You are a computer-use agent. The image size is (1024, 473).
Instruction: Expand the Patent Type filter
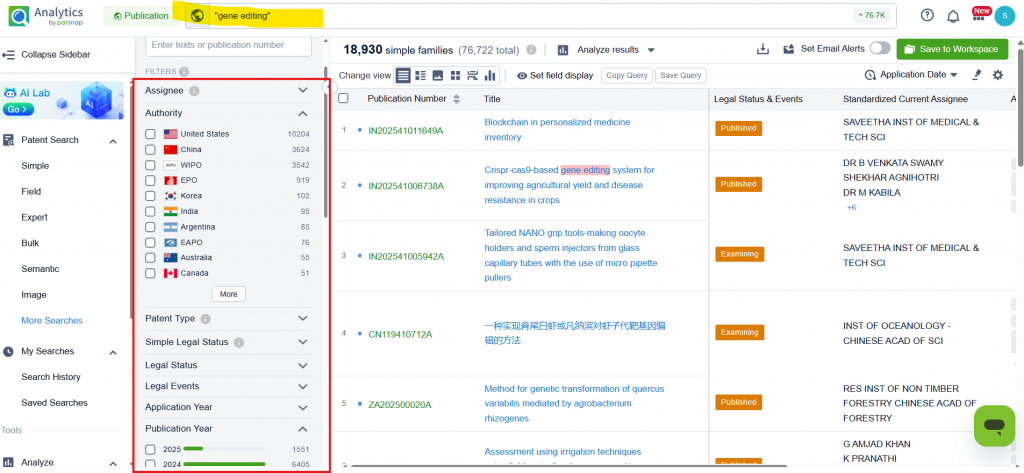302,318
